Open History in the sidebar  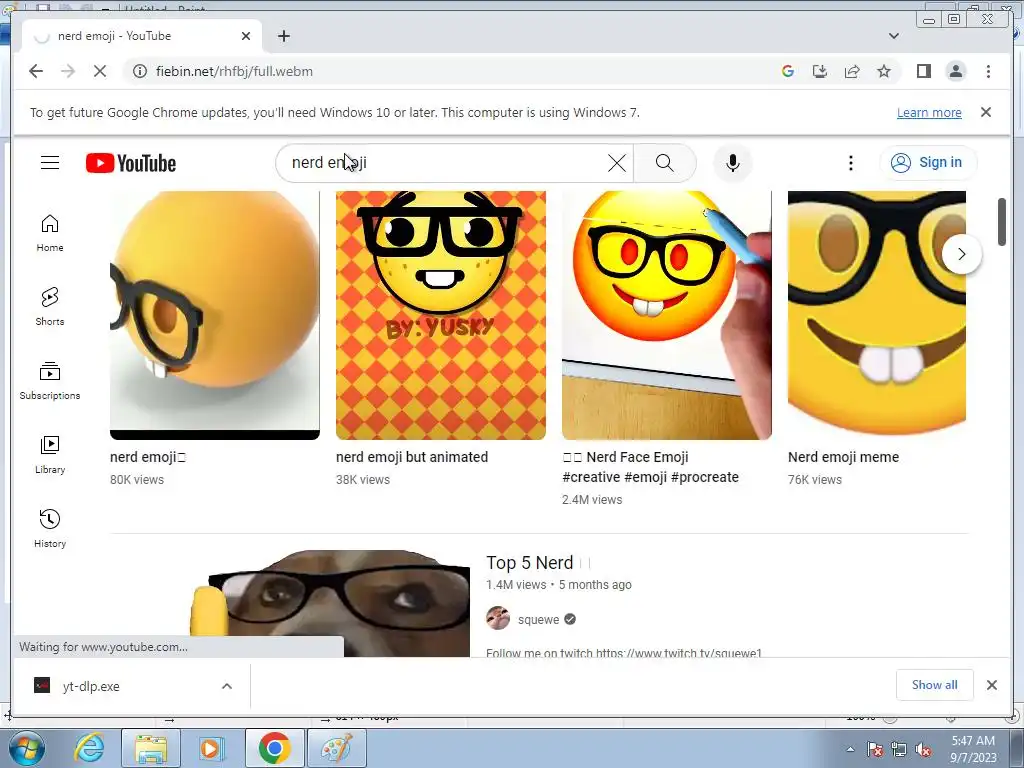(x=50, y=528)
